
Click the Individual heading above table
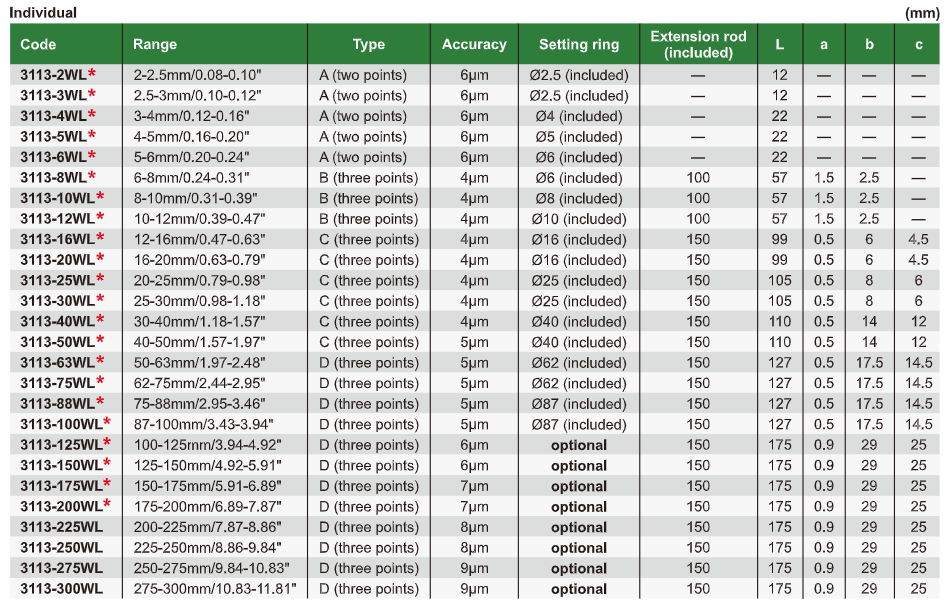click(x=42, y=13)
